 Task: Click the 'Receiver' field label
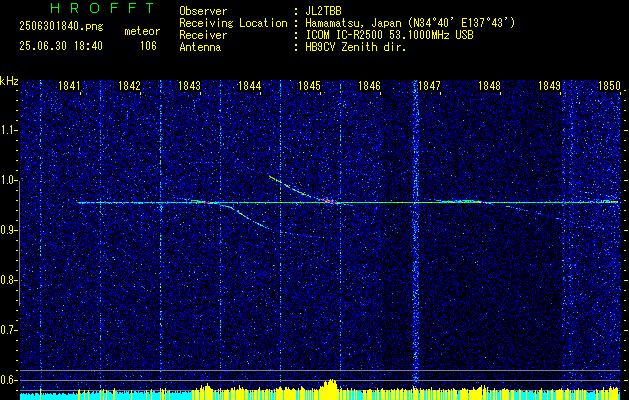(x=203, y=35)
